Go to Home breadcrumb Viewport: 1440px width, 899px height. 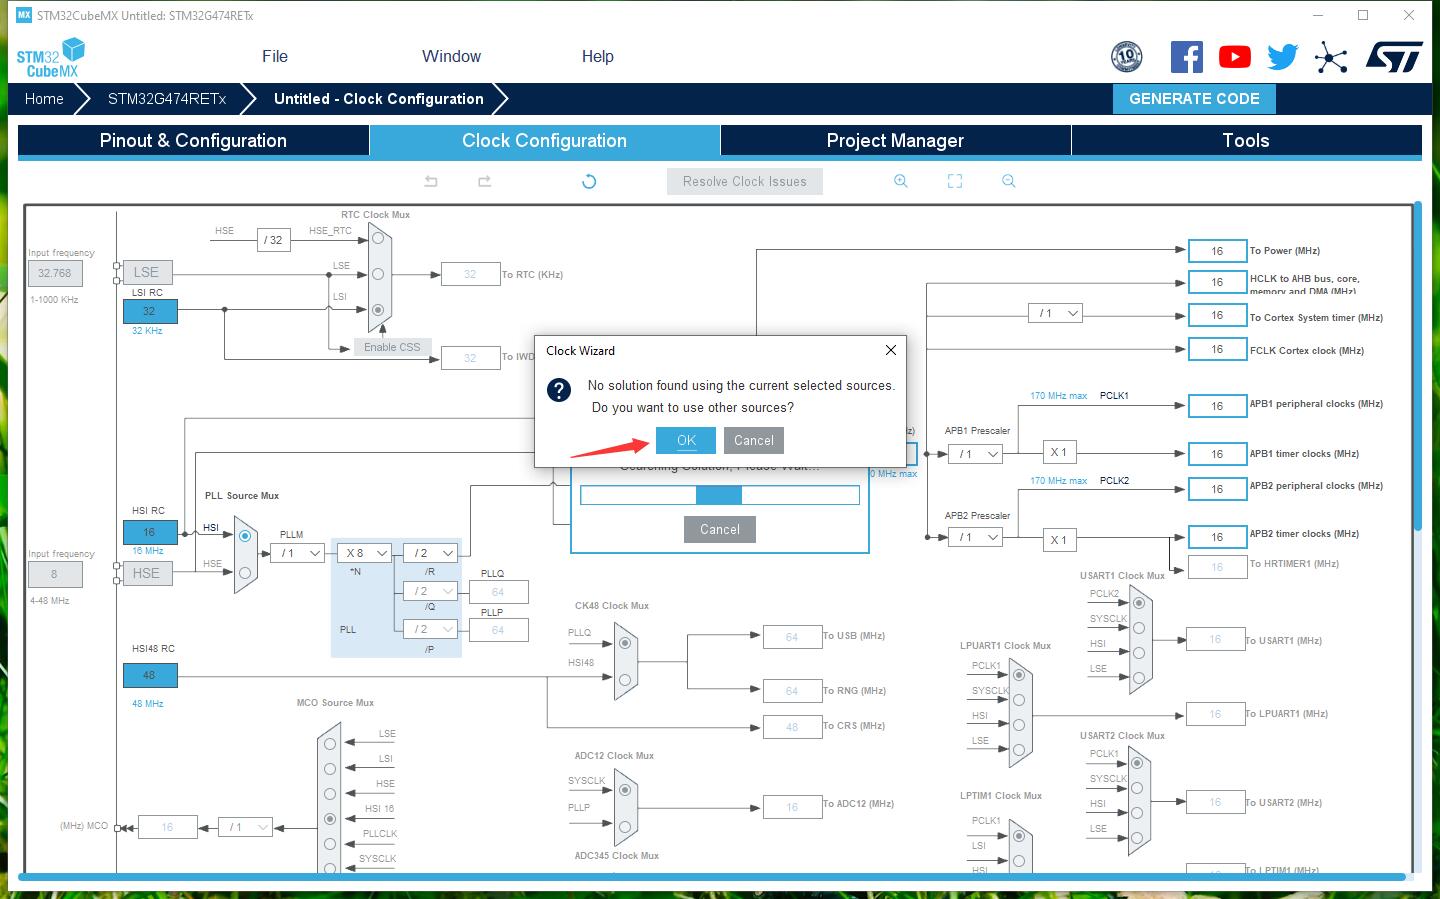(x=44, y=99)
